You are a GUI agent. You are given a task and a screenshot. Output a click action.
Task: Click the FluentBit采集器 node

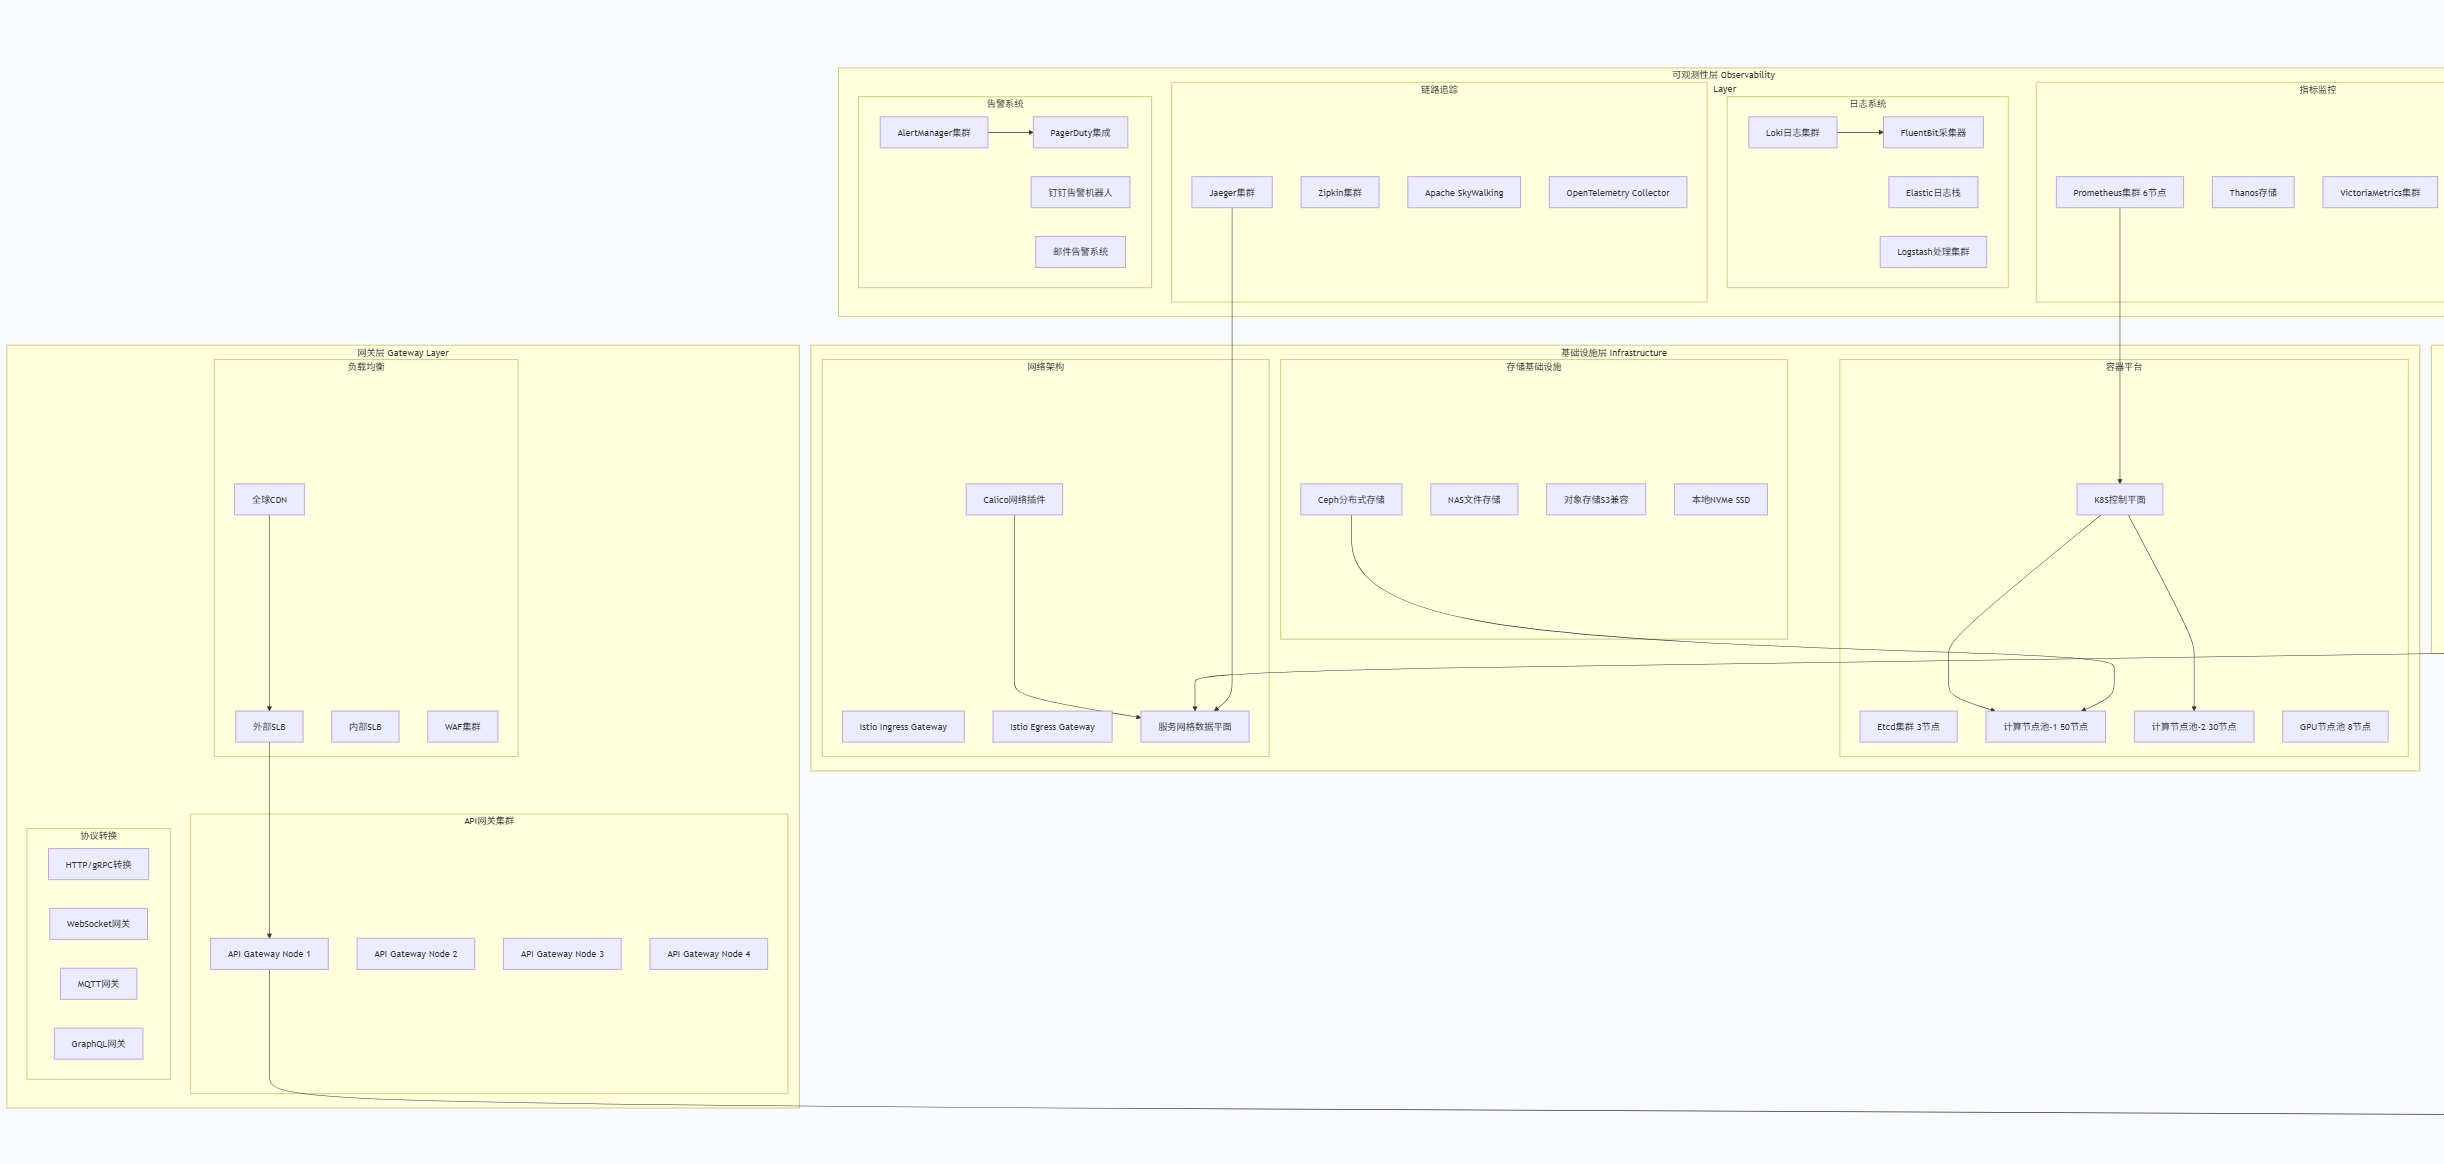1932,133
